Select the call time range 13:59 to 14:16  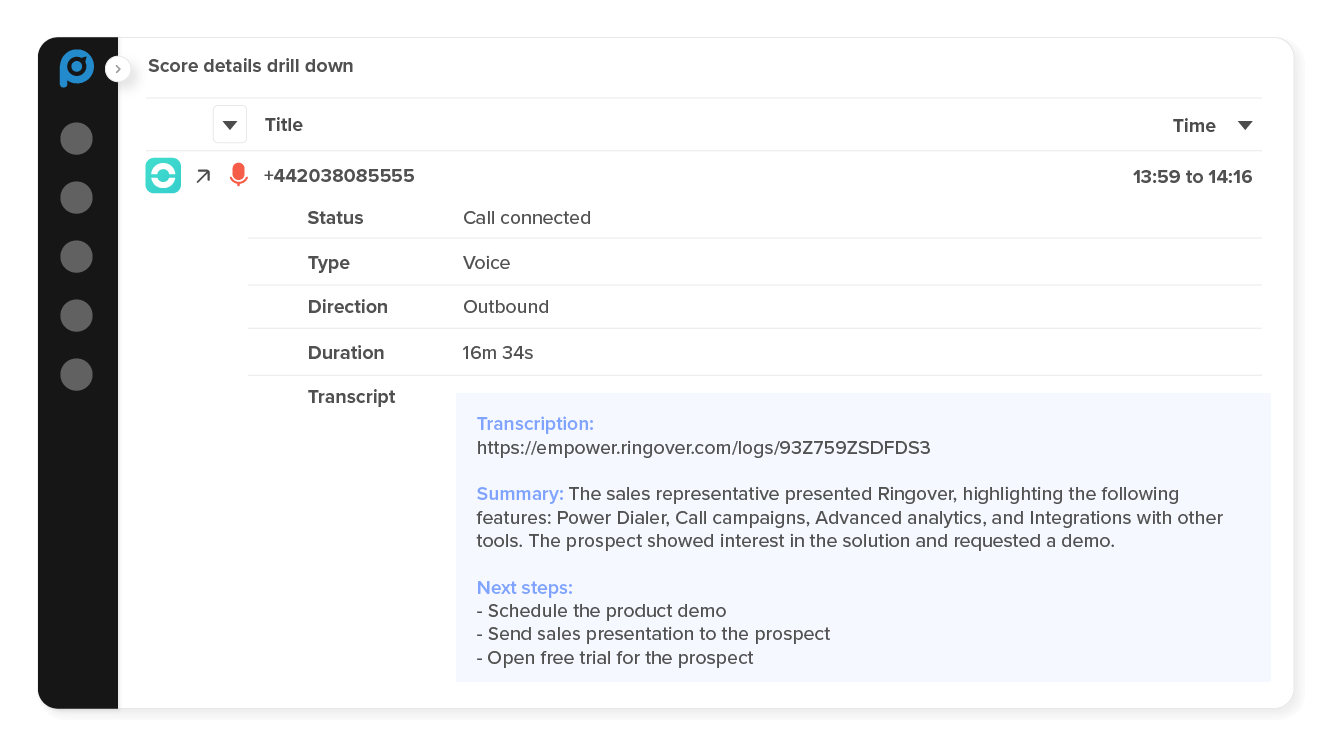pos(1192,175)
